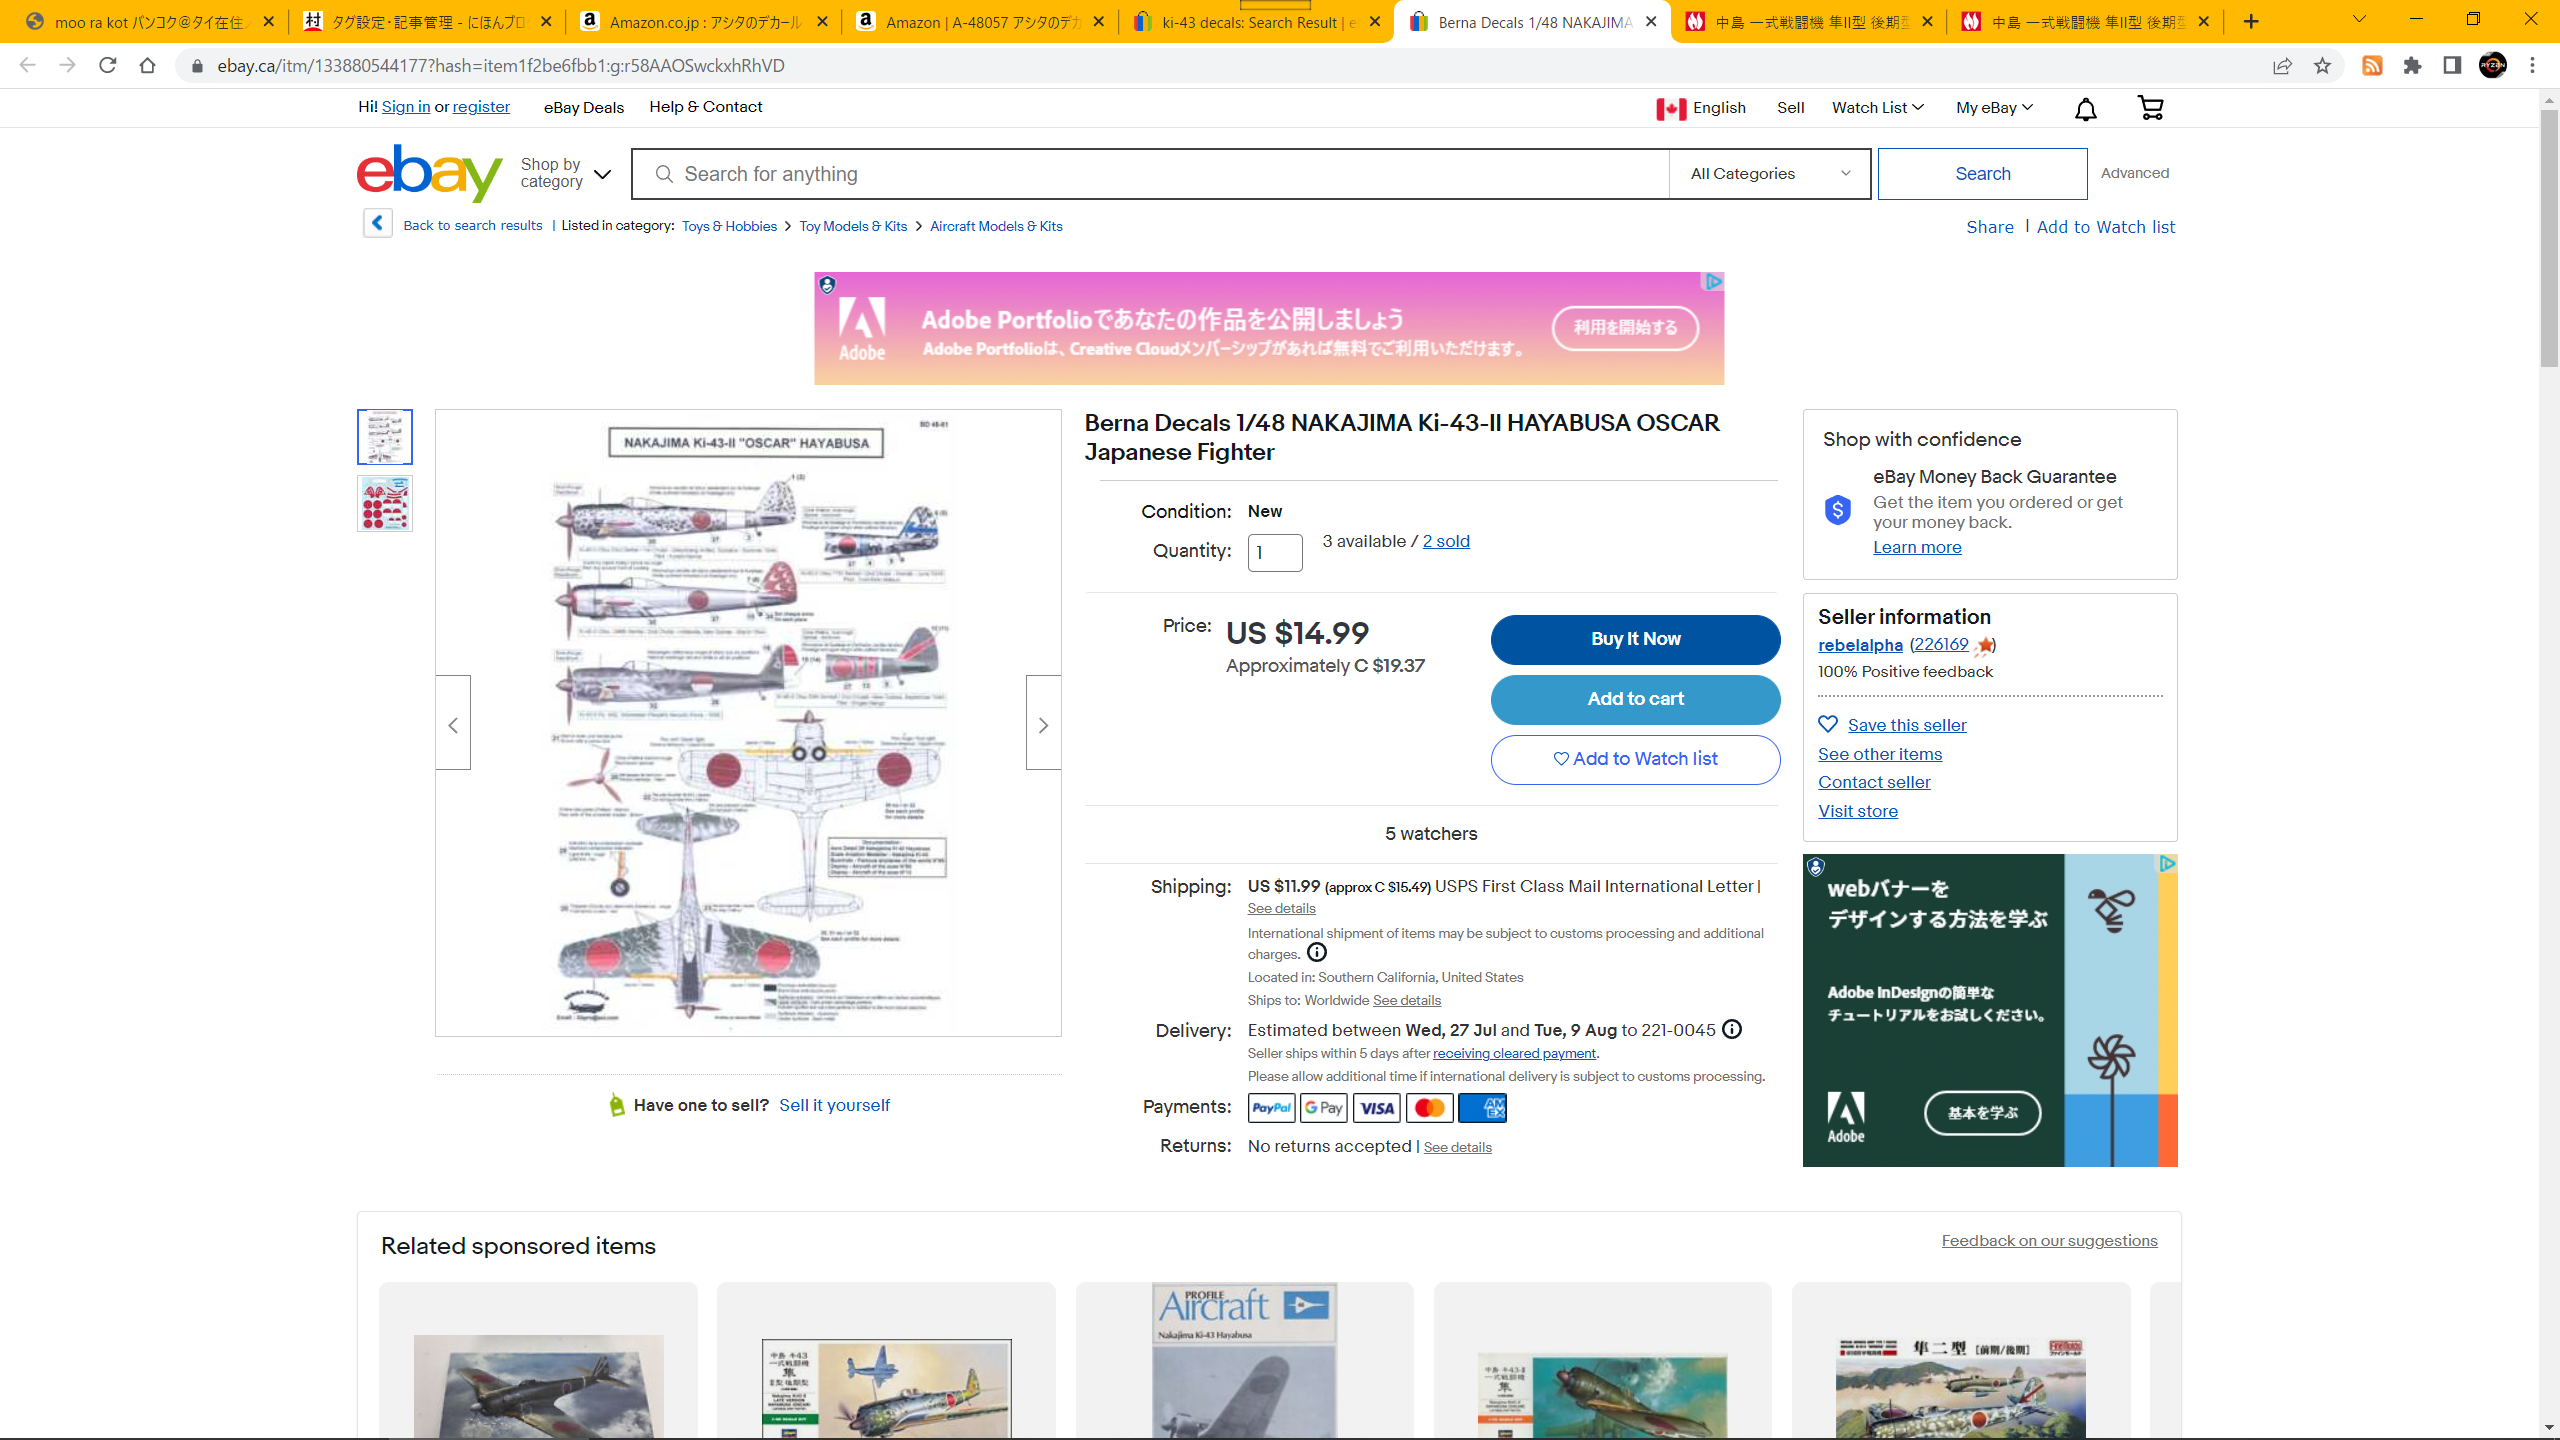Click the Add to cart button

1635,699
